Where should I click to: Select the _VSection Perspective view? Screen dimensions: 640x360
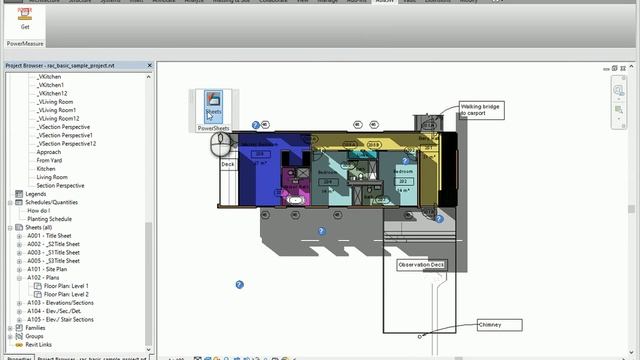[63, 127]
